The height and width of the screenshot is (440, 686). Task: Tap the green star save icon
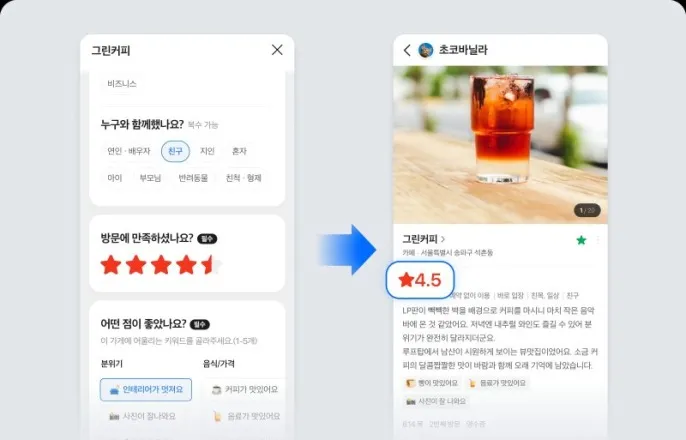pos(581,240)
